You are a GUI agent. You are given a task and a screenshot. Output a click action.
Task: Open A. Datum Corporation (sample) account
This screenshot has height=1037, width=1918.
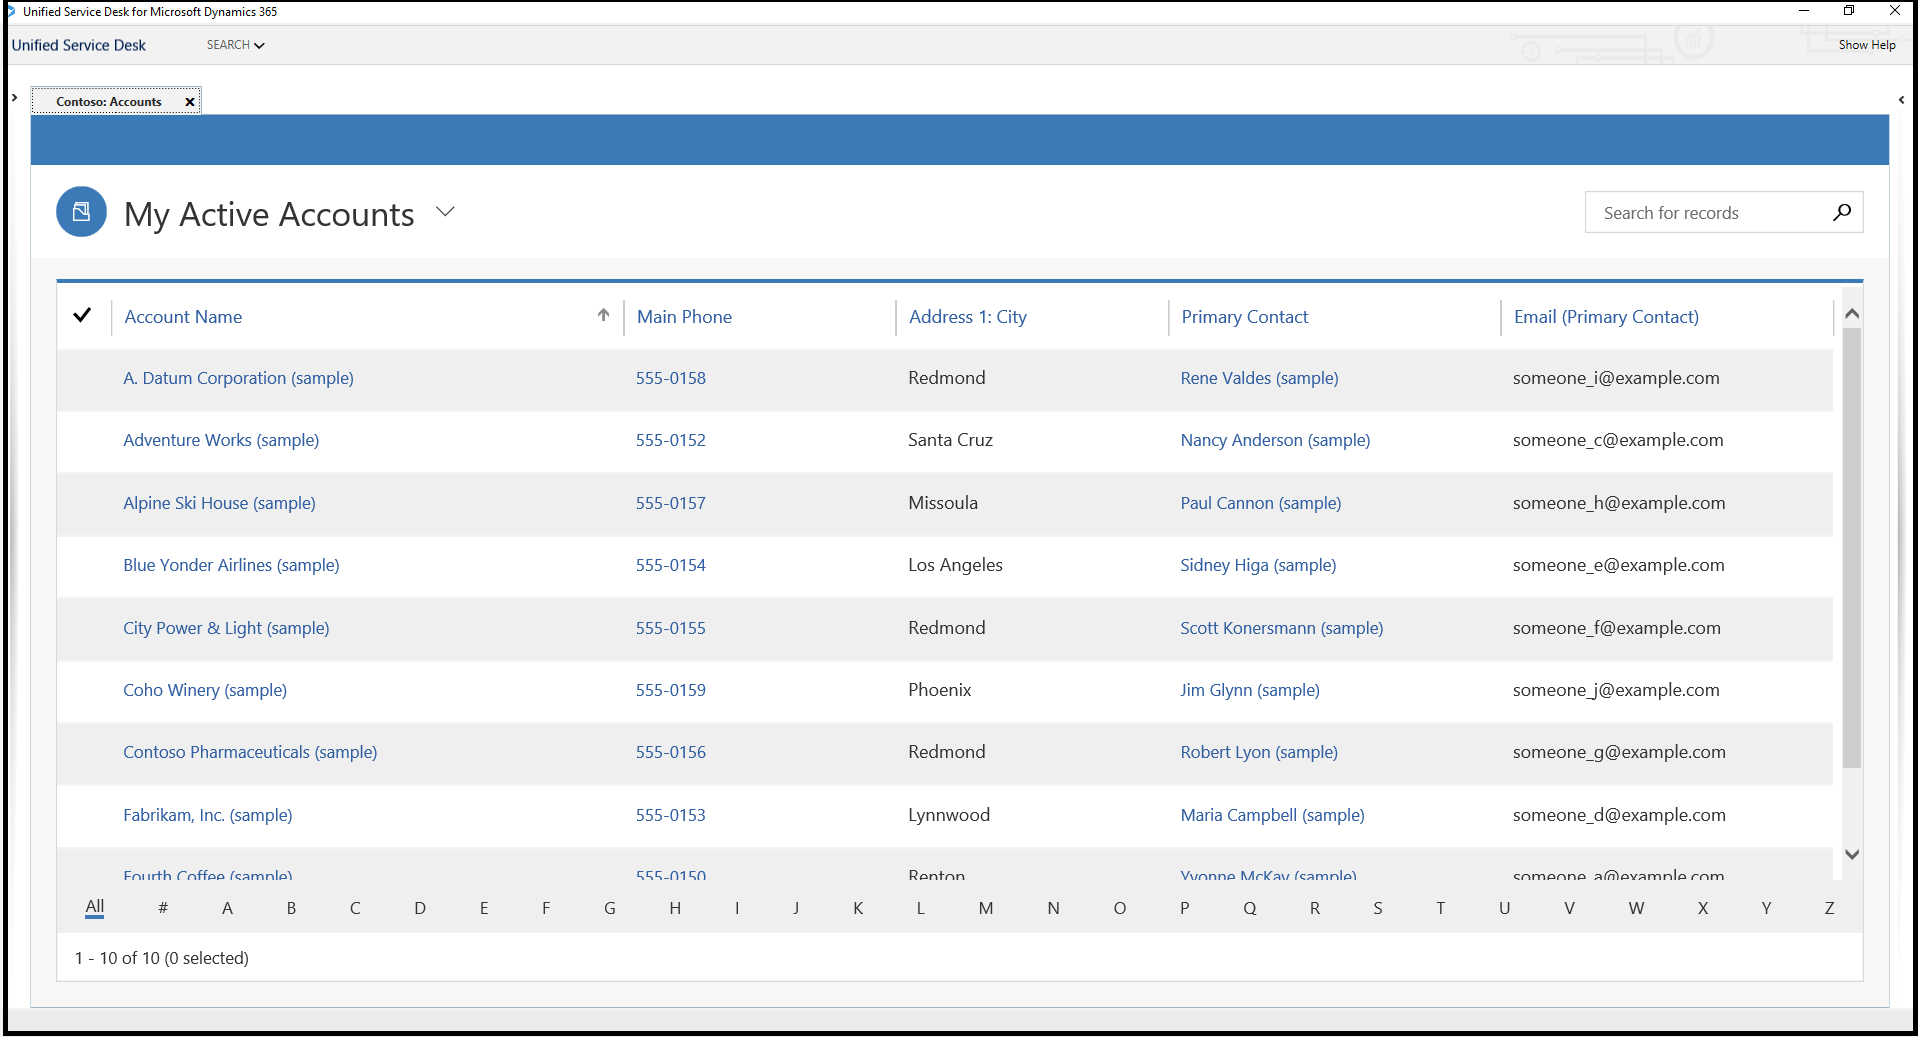point(238,378)
